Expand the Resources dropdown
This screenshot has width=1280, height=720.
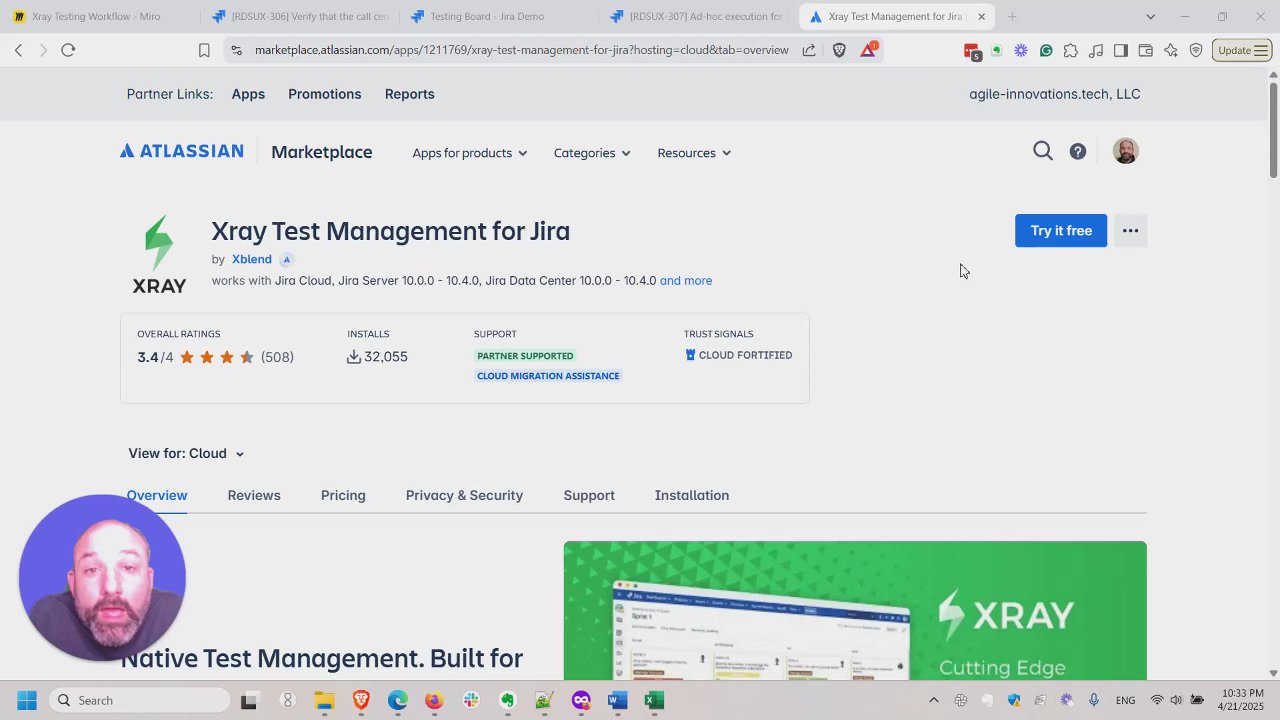tap(694, 153)
